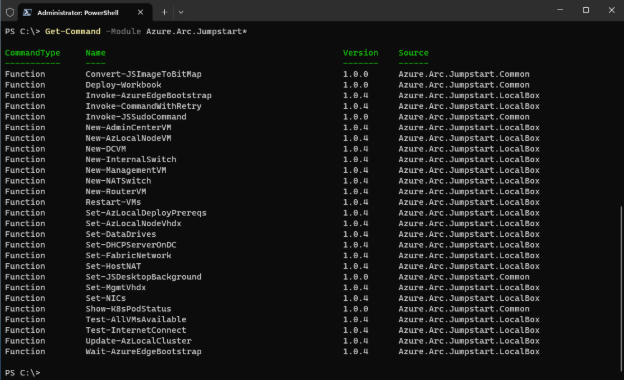Click Set-HostNAT function name
This screenshot has height=380, width=624.
pos(113,266)
